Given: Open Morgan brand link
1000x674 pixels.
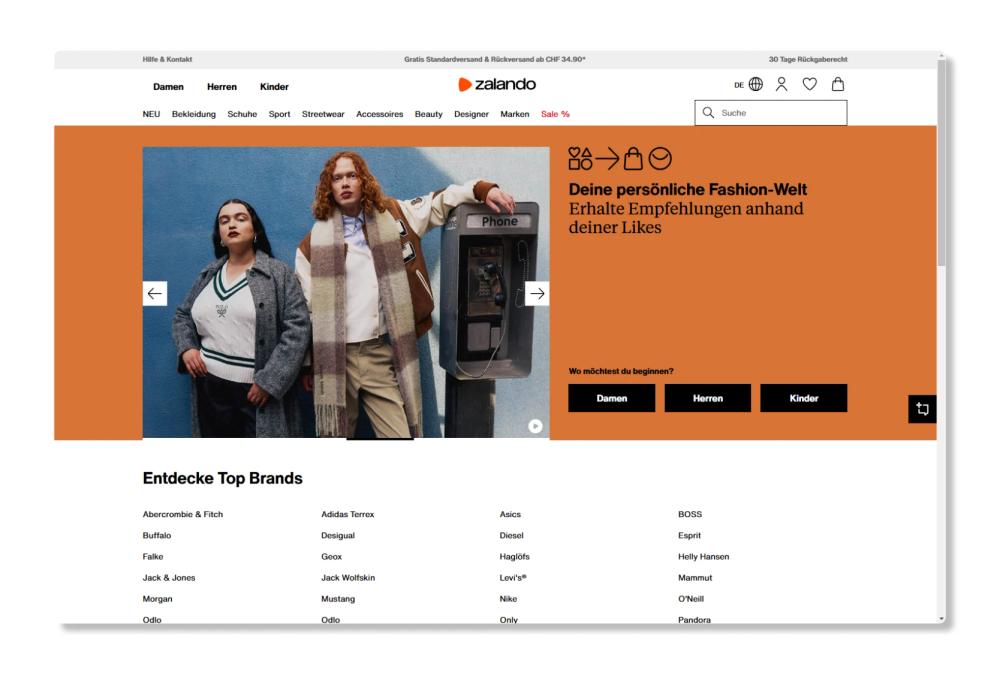Looking at the screenshot, I should tap(158, 598).
